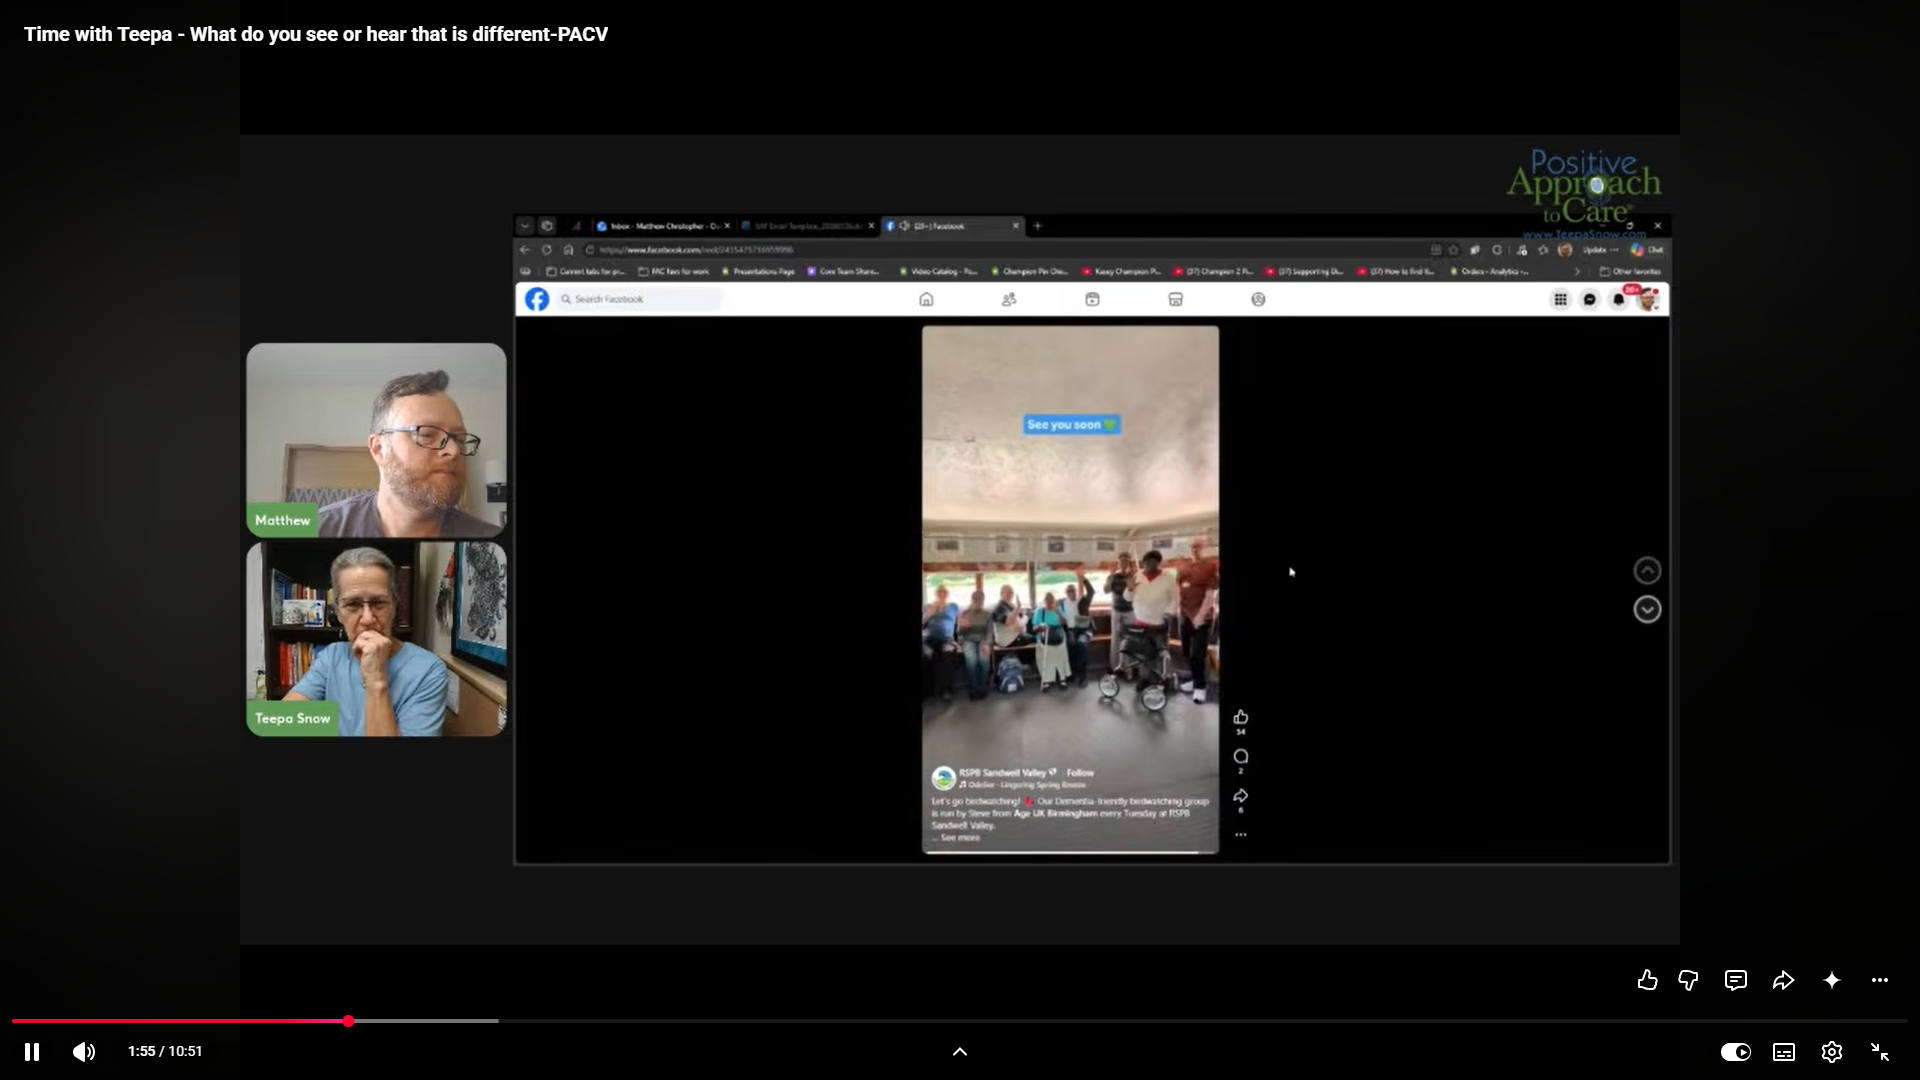The width and height of the screenshot is (1920, 1080).
Task: Open the Facebook profile avatar menu
Action: (x=1649, y=299)
